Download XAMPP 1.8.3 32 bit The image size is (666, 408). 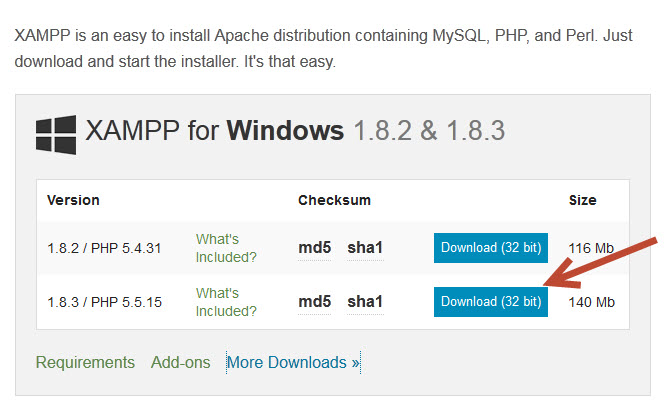[x=491, y=302]
